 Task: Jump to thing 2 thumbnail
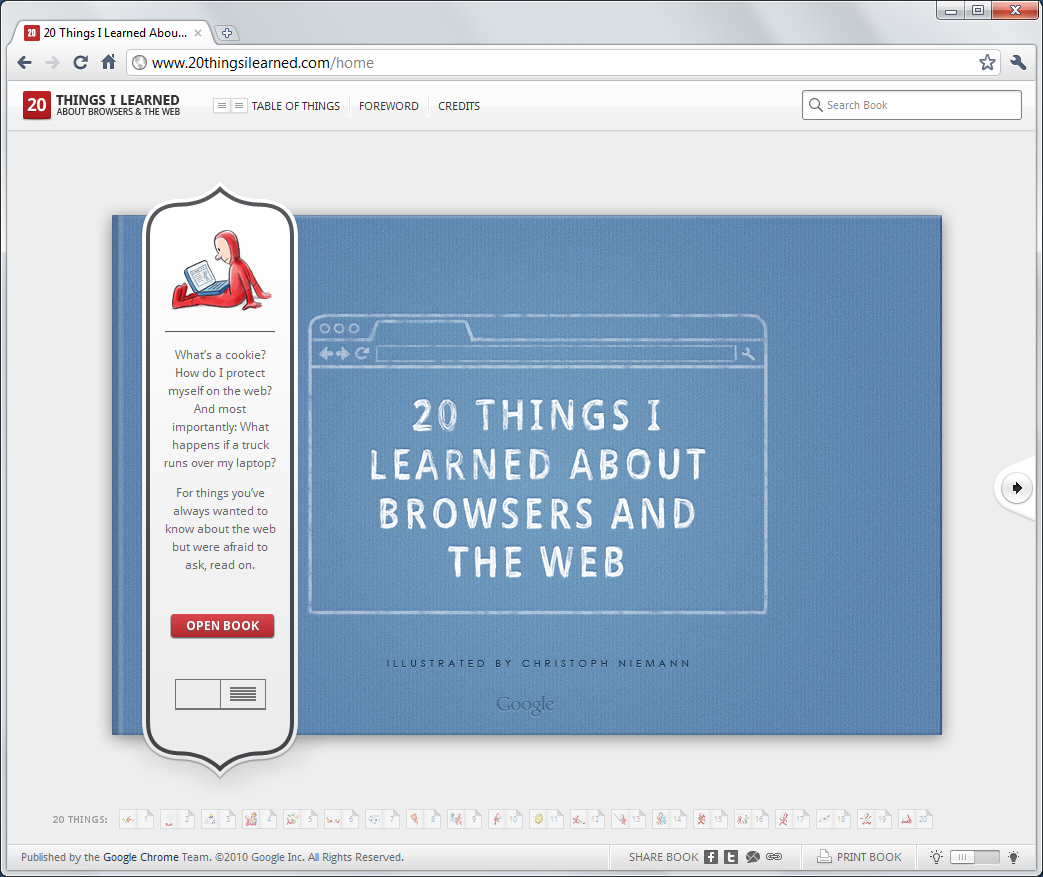[178, 819]
